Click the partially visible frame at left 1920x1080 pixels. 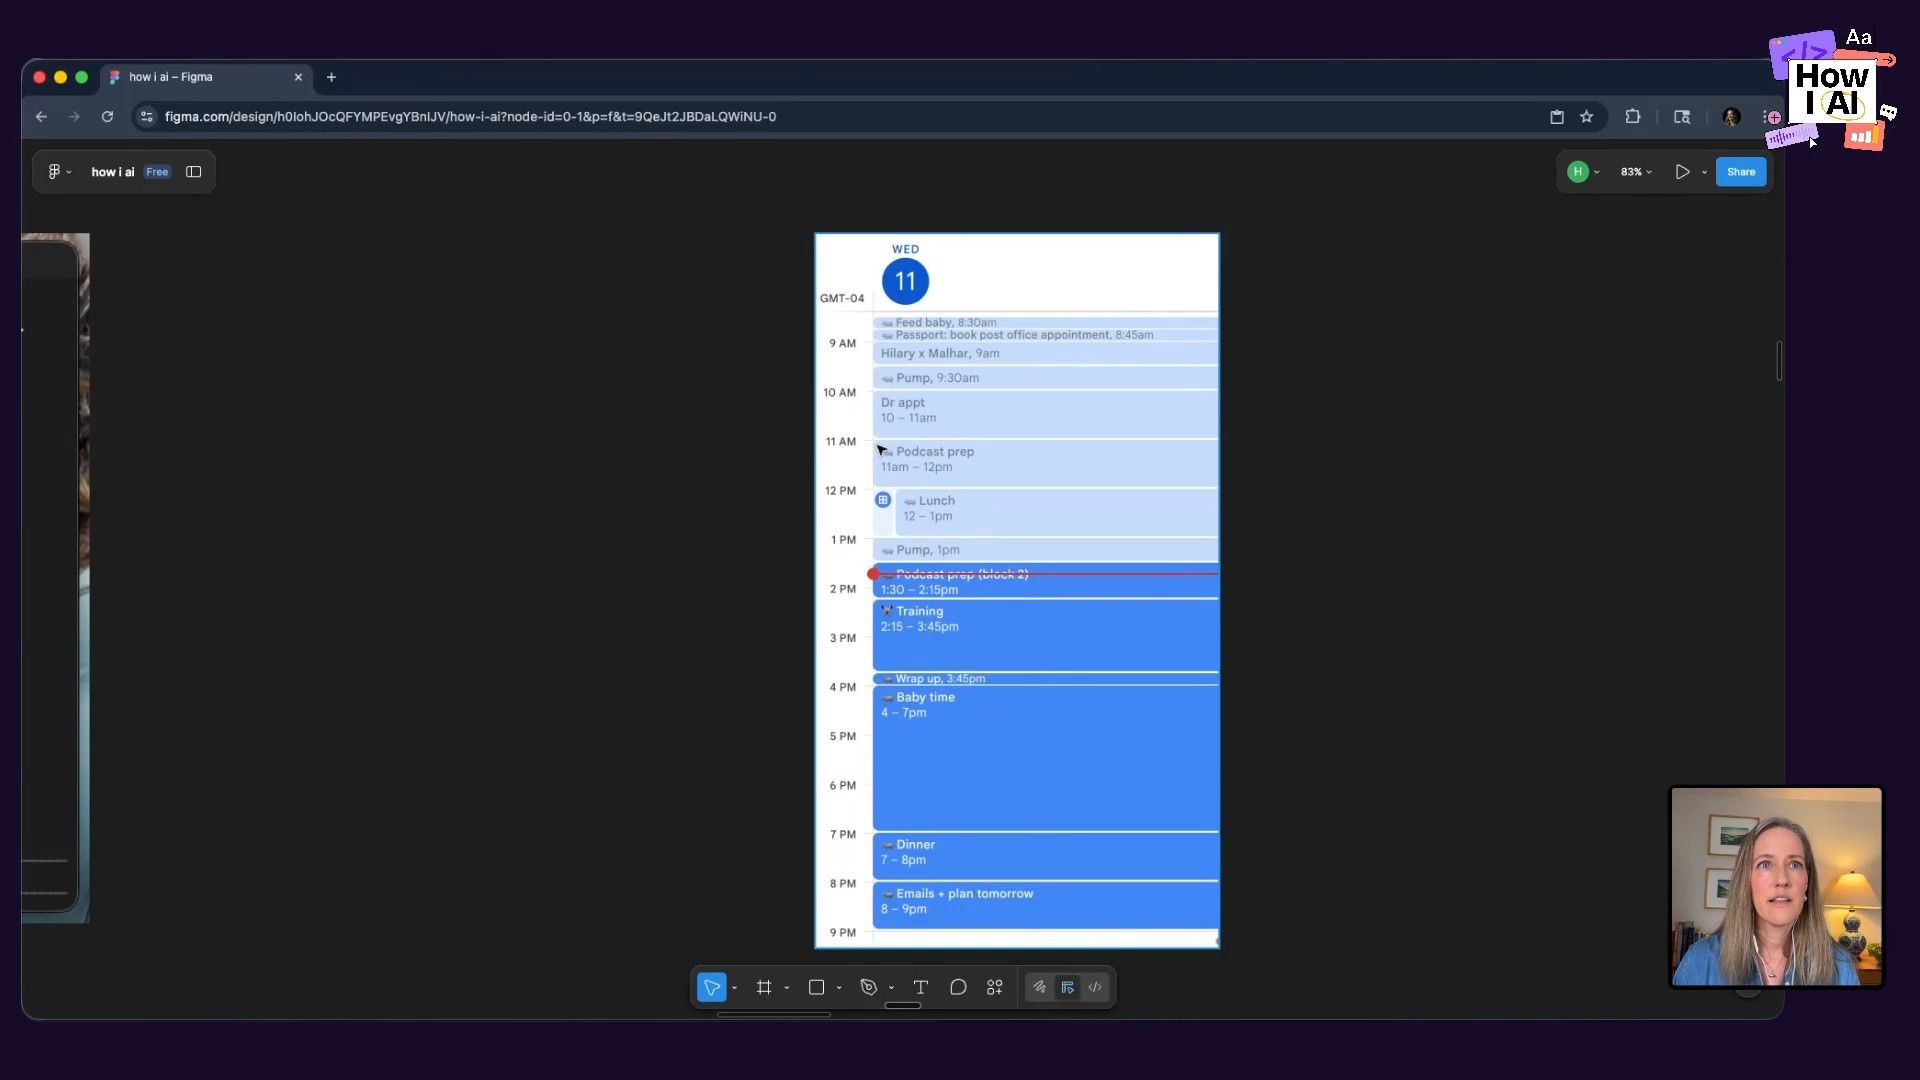tap(55, 578)
